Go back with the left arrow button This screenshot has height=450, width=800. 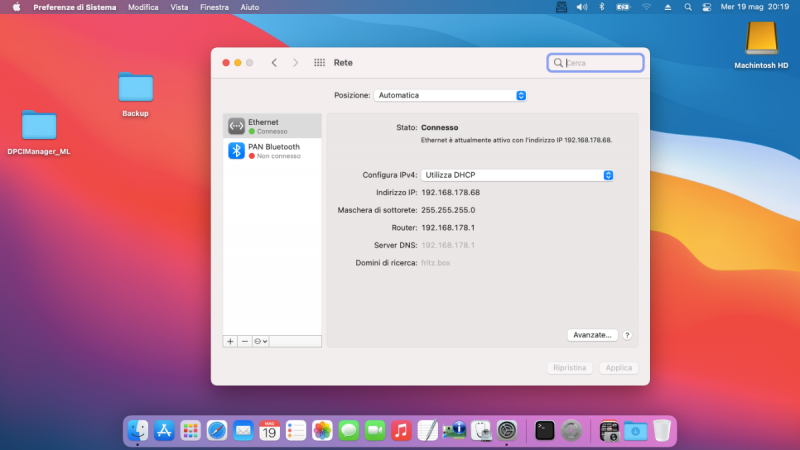274,62
